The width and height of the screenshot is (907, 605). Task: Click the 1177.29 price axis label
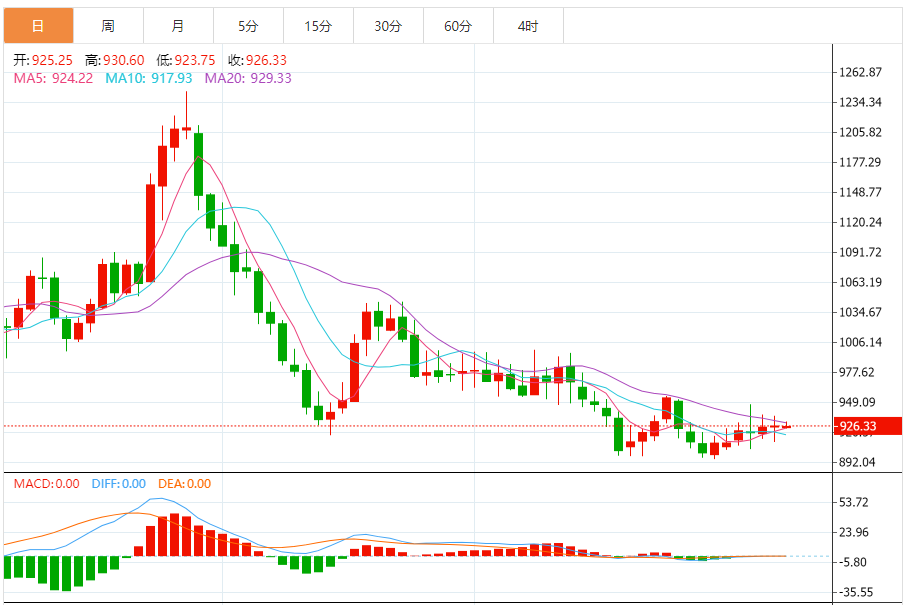click(x=861, y=163)
